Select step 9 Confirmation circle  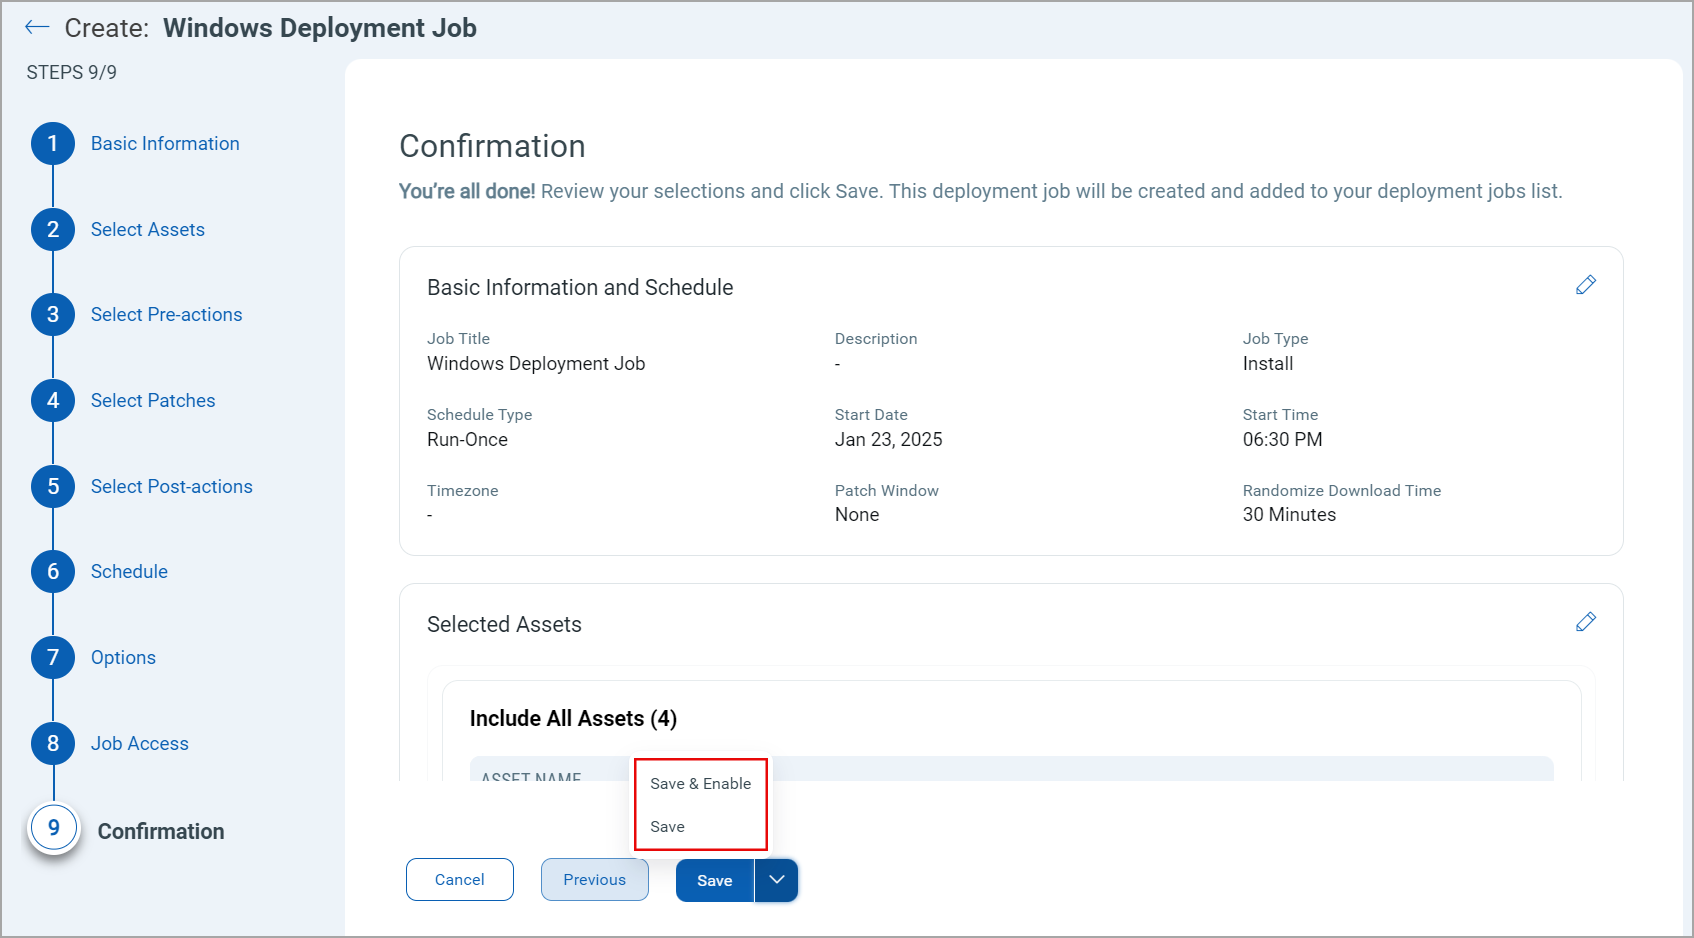click(x=52, y=828)
